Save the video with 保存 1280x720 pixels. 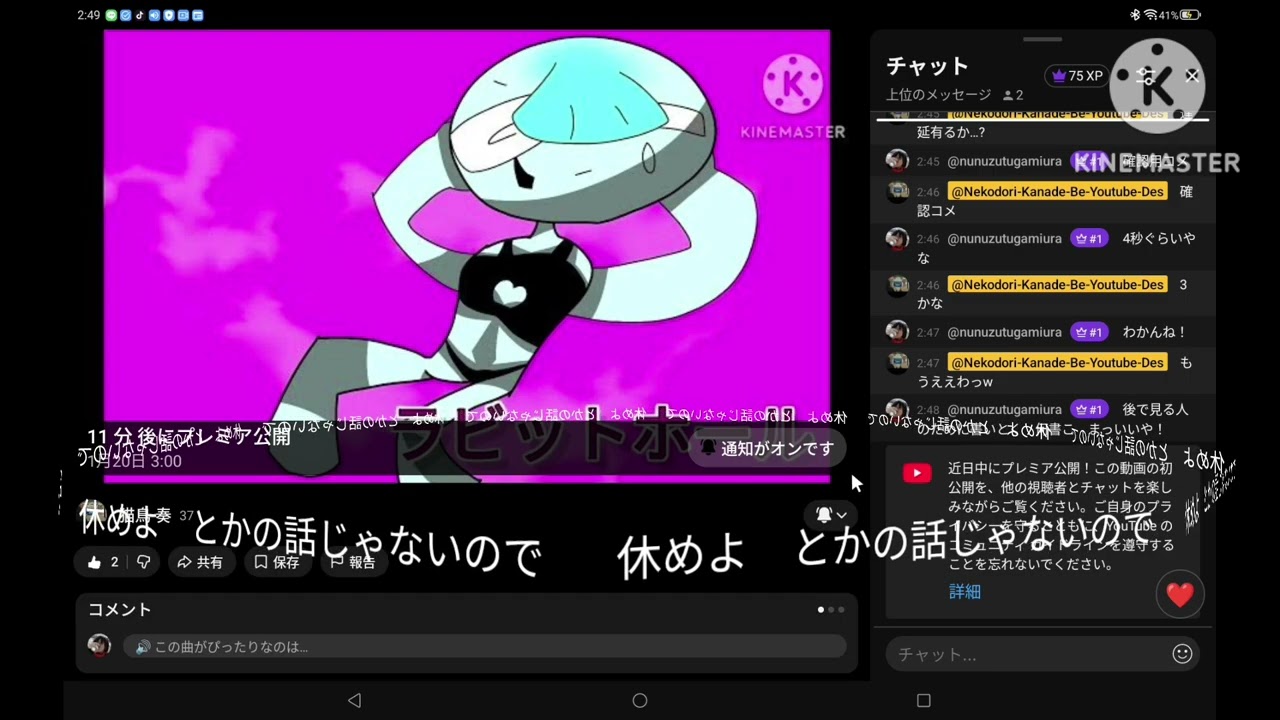277,562
